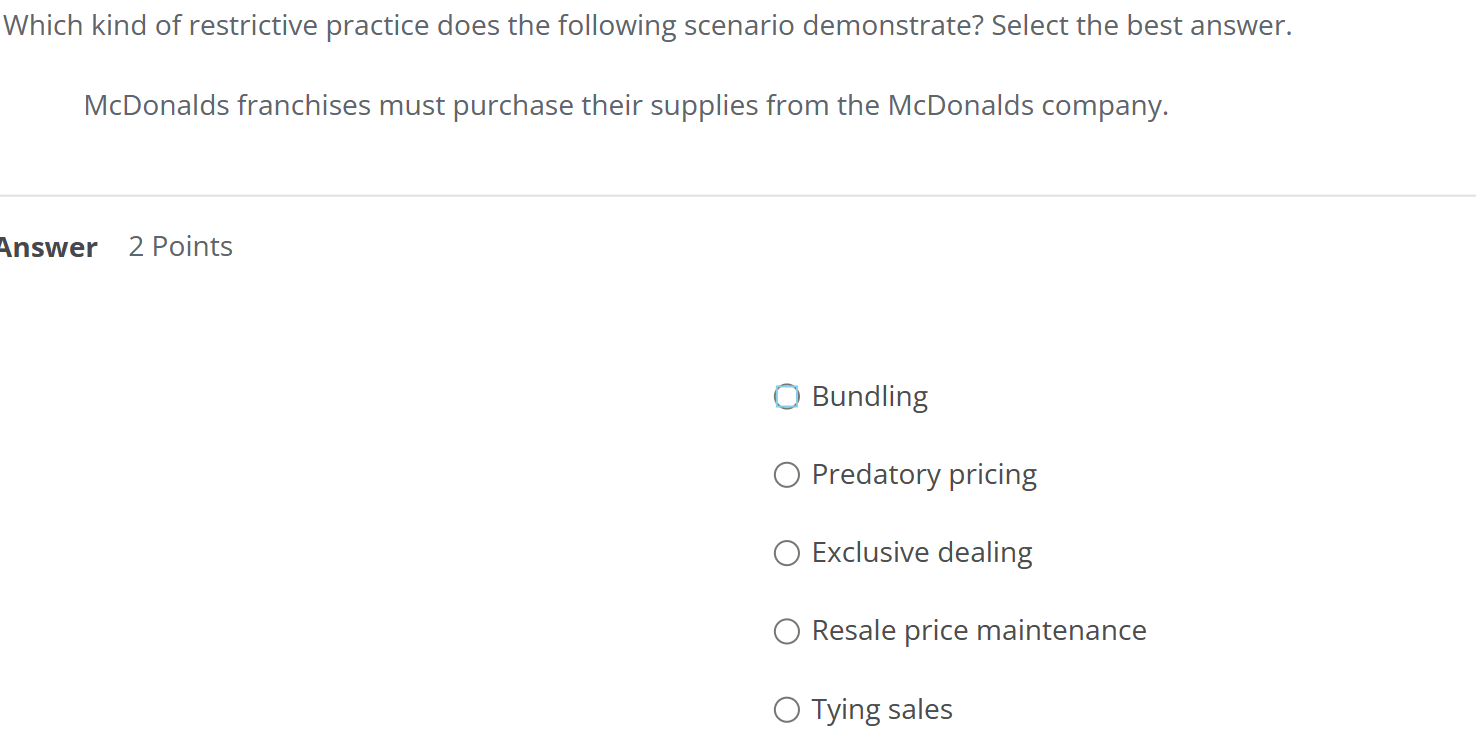1476x741 pixels.
Task: Click the question prompt text
Action: pos(645,24)
